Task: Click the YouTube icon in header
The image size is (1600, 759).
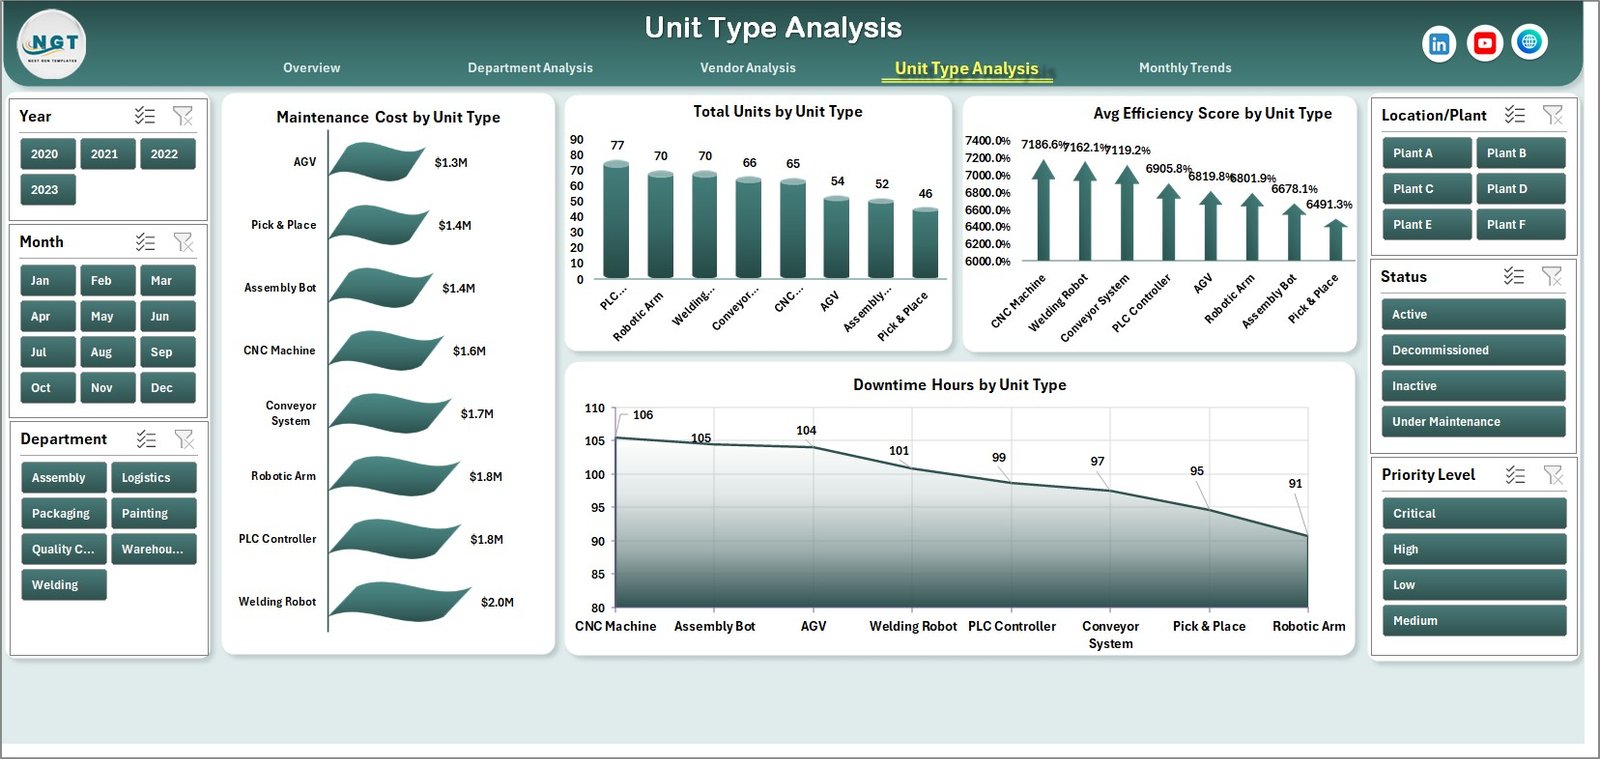Action: pos(1484,43)
